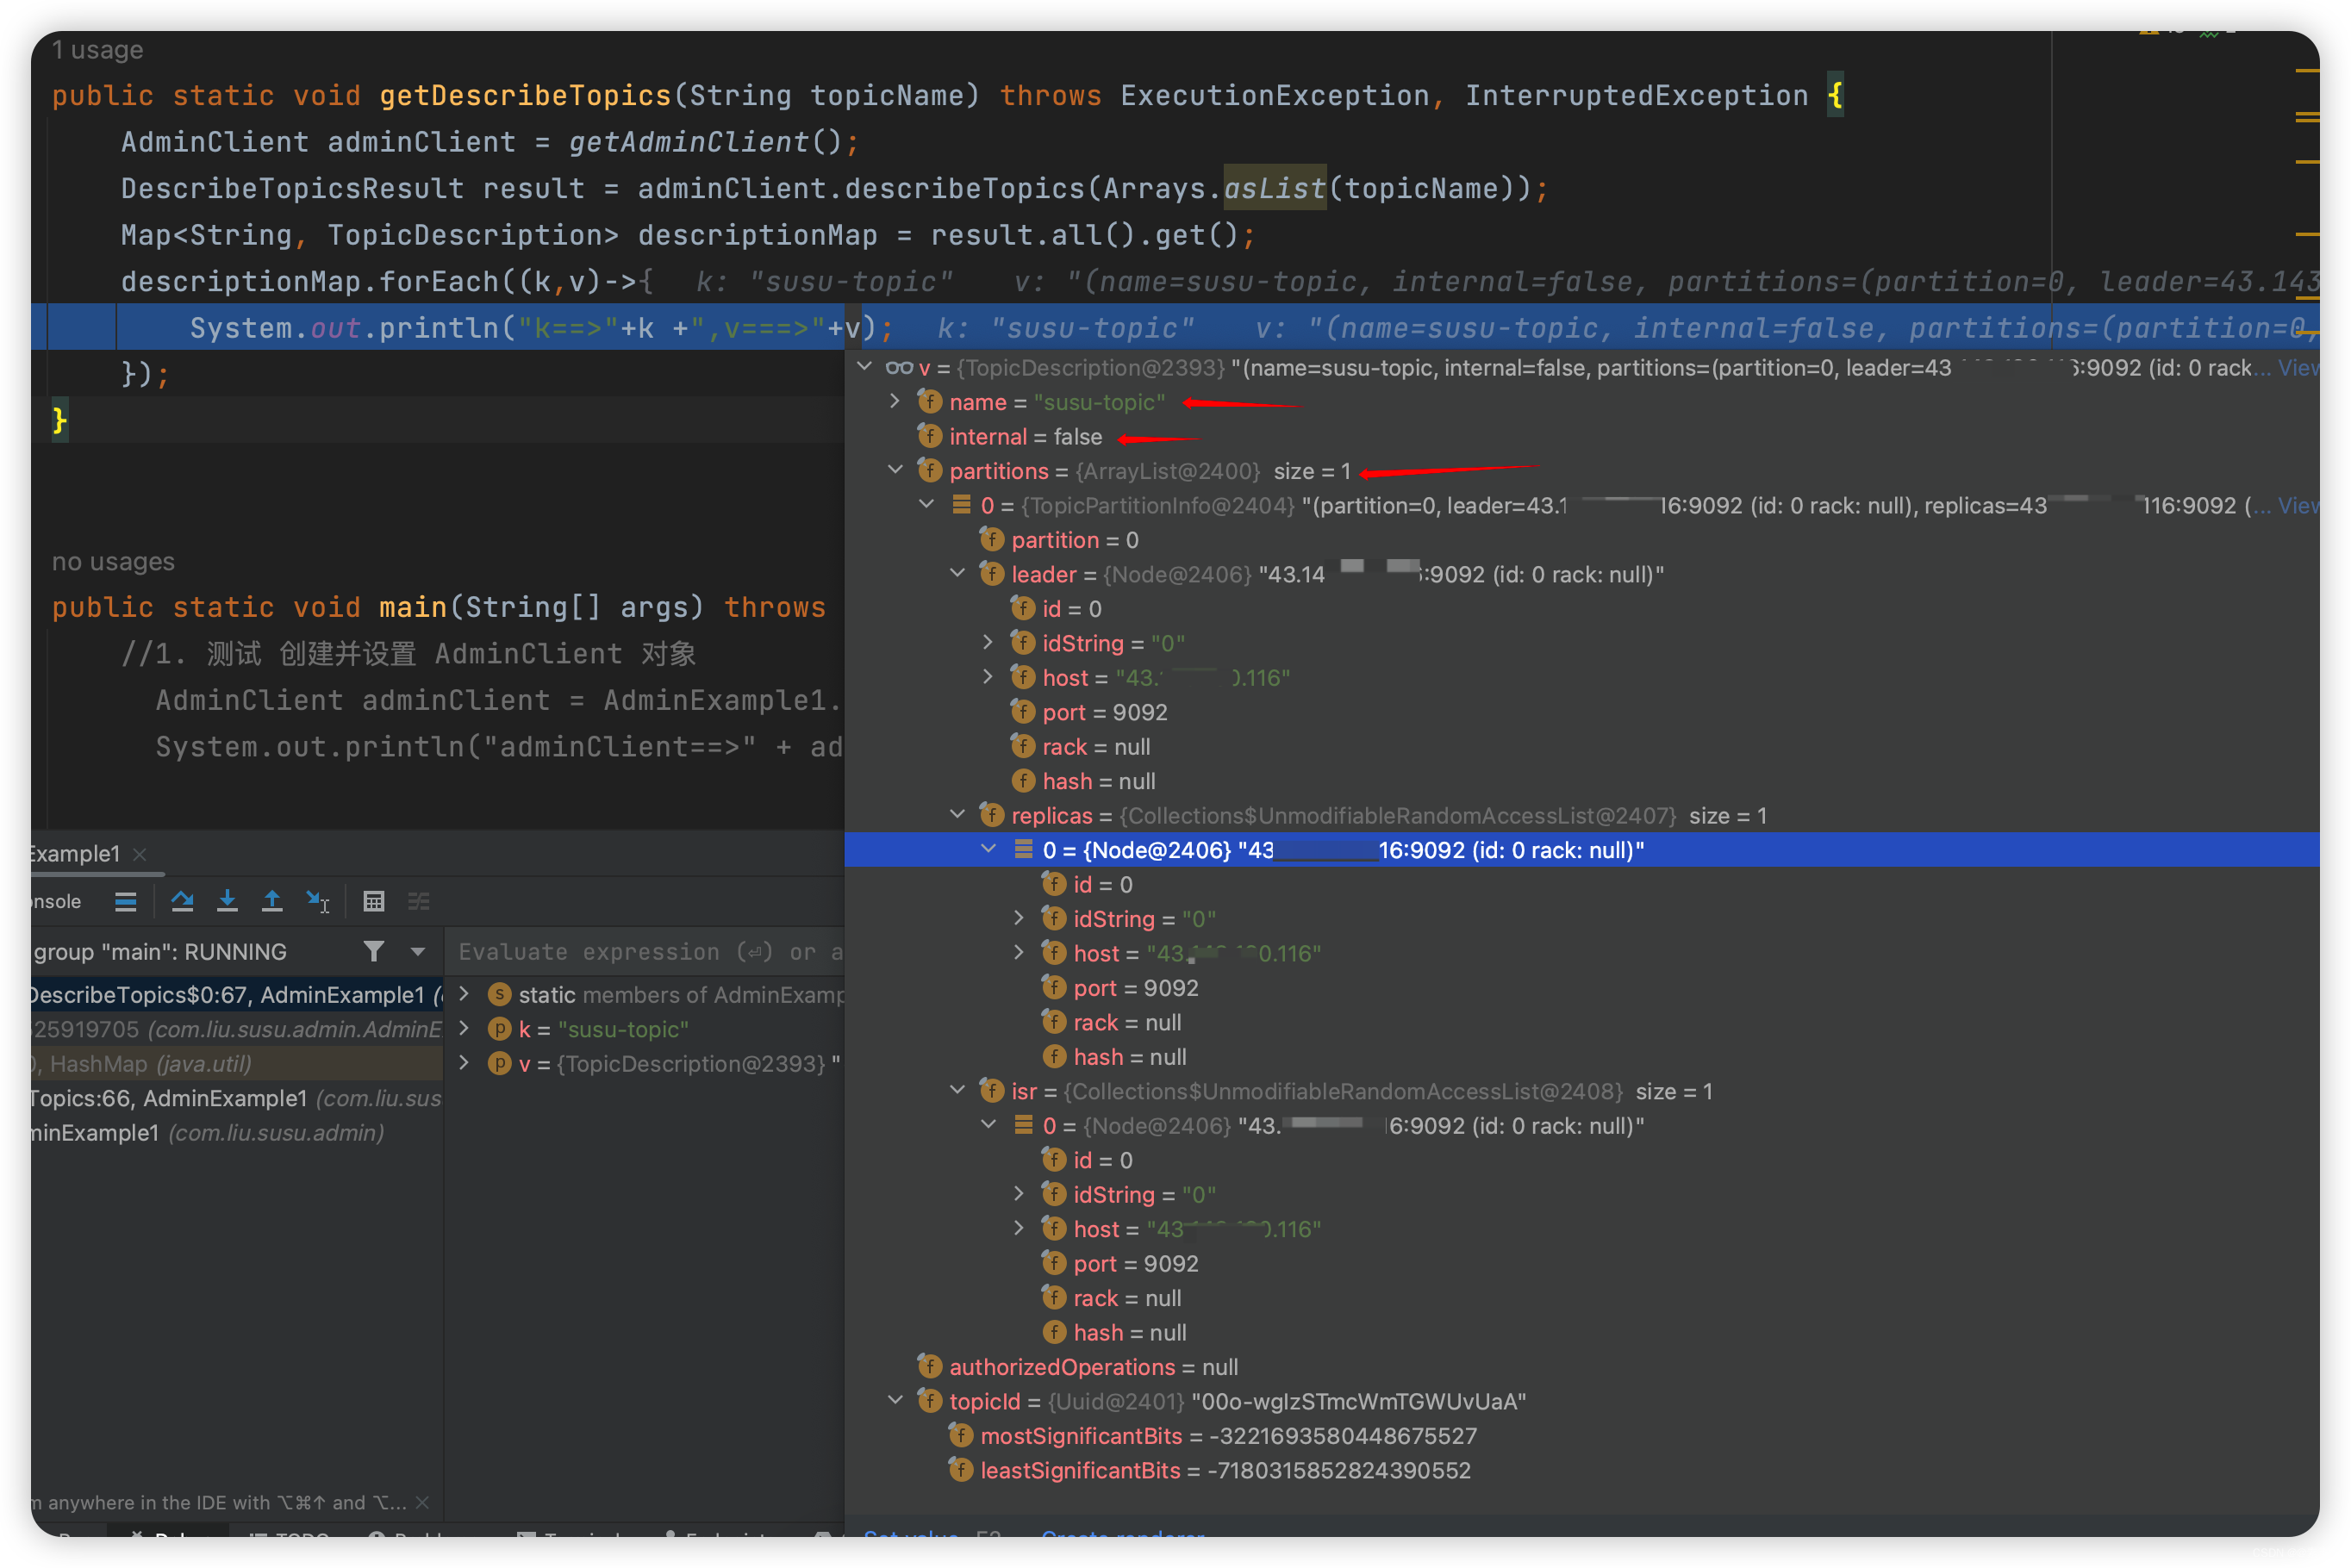Collapse the leader = {Node@2406} node
Viewport: 2351px width, 1568px height.
pyautogui.click(x=957, y=573)
